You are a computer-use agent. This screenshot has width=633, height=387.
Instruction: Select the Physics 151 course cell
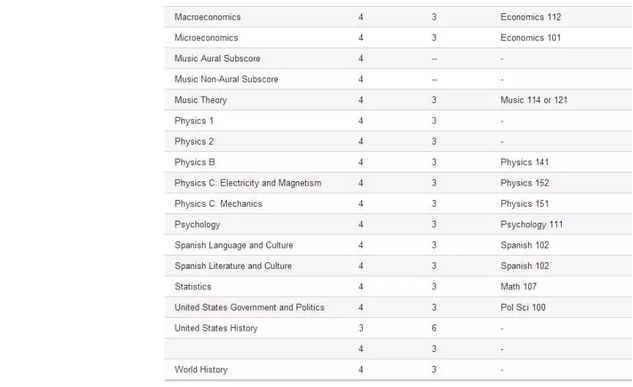(524, 204)
